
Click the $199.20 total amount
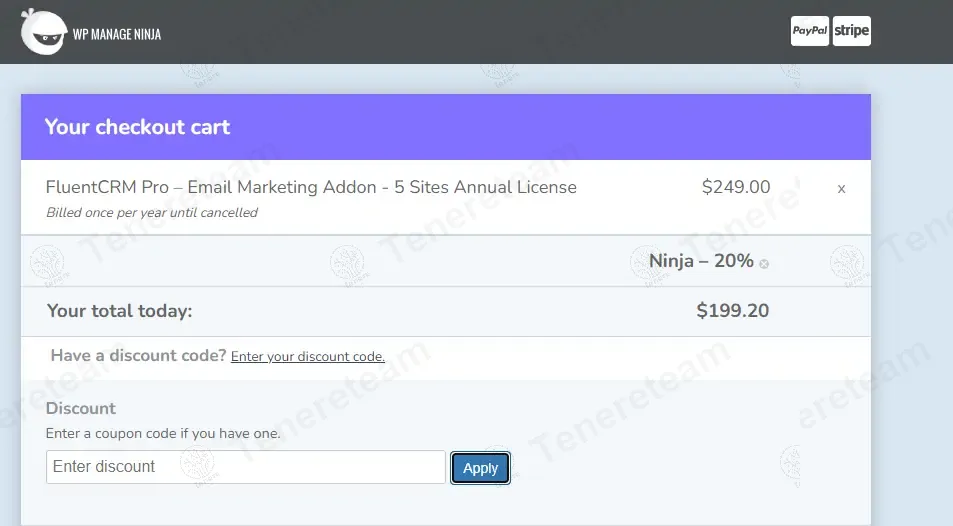click(732, 311)
